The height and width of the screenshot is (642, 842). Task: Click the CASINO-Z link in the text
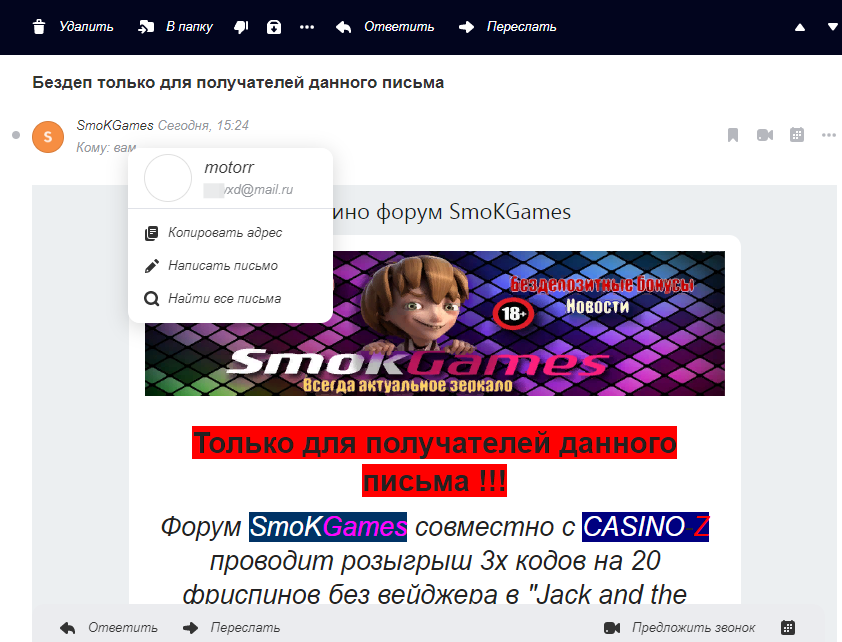click(x=645, y=527)
